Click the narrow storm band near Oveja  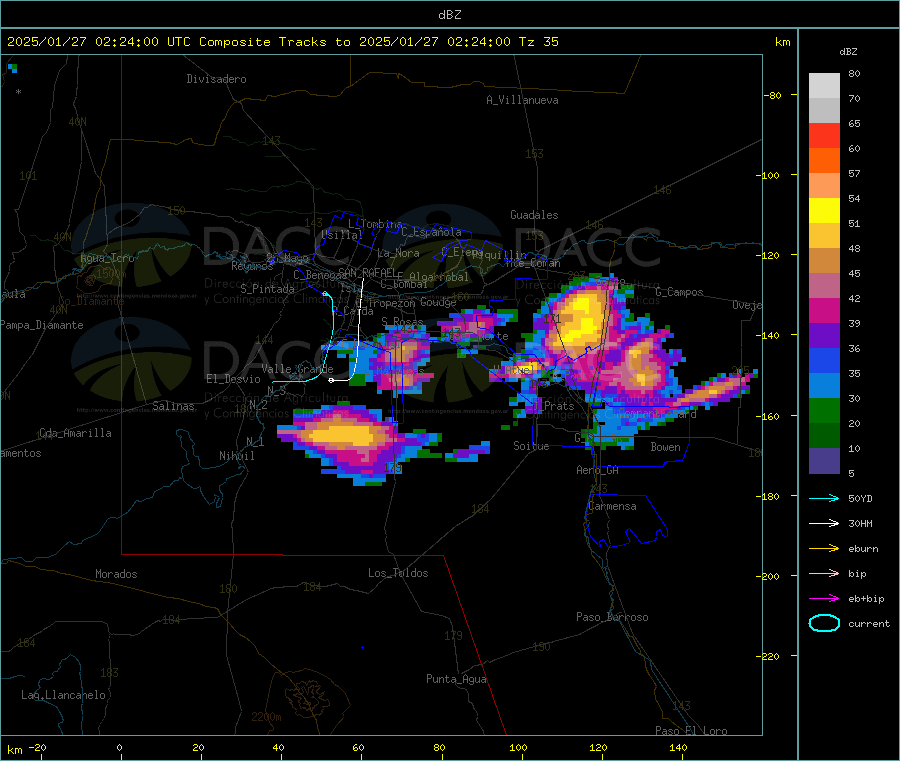click(x=717, y=389)
